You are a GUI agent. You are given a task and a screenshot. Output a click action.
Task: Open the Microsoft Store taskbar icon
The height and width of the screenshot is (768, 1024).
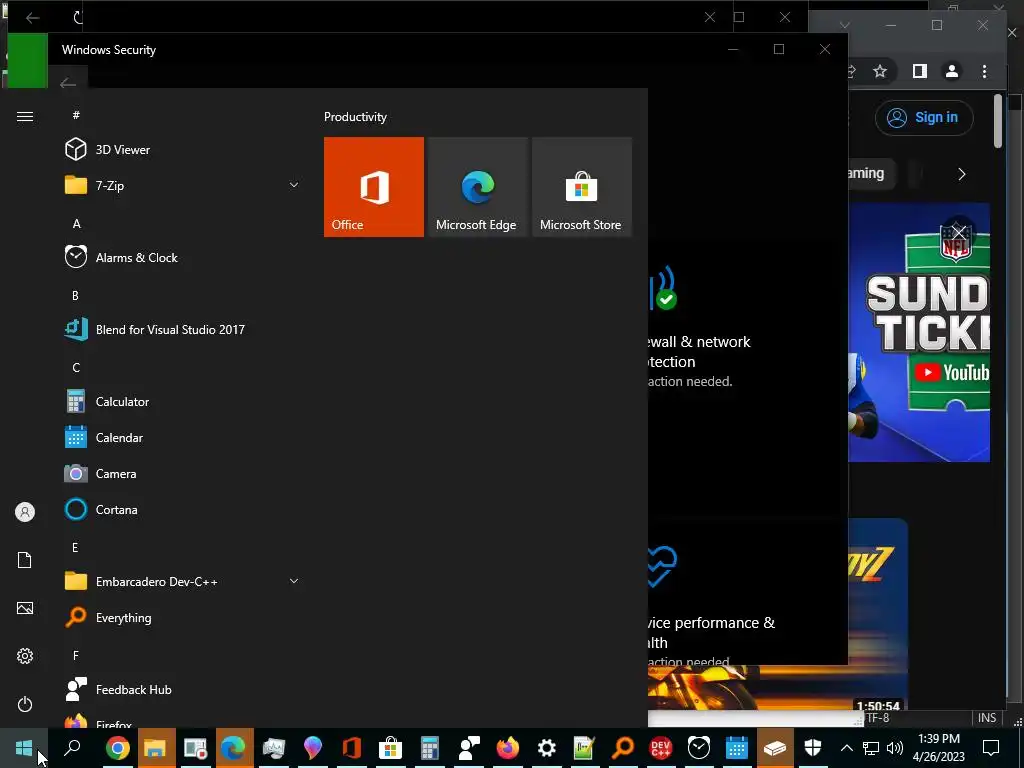390,748
